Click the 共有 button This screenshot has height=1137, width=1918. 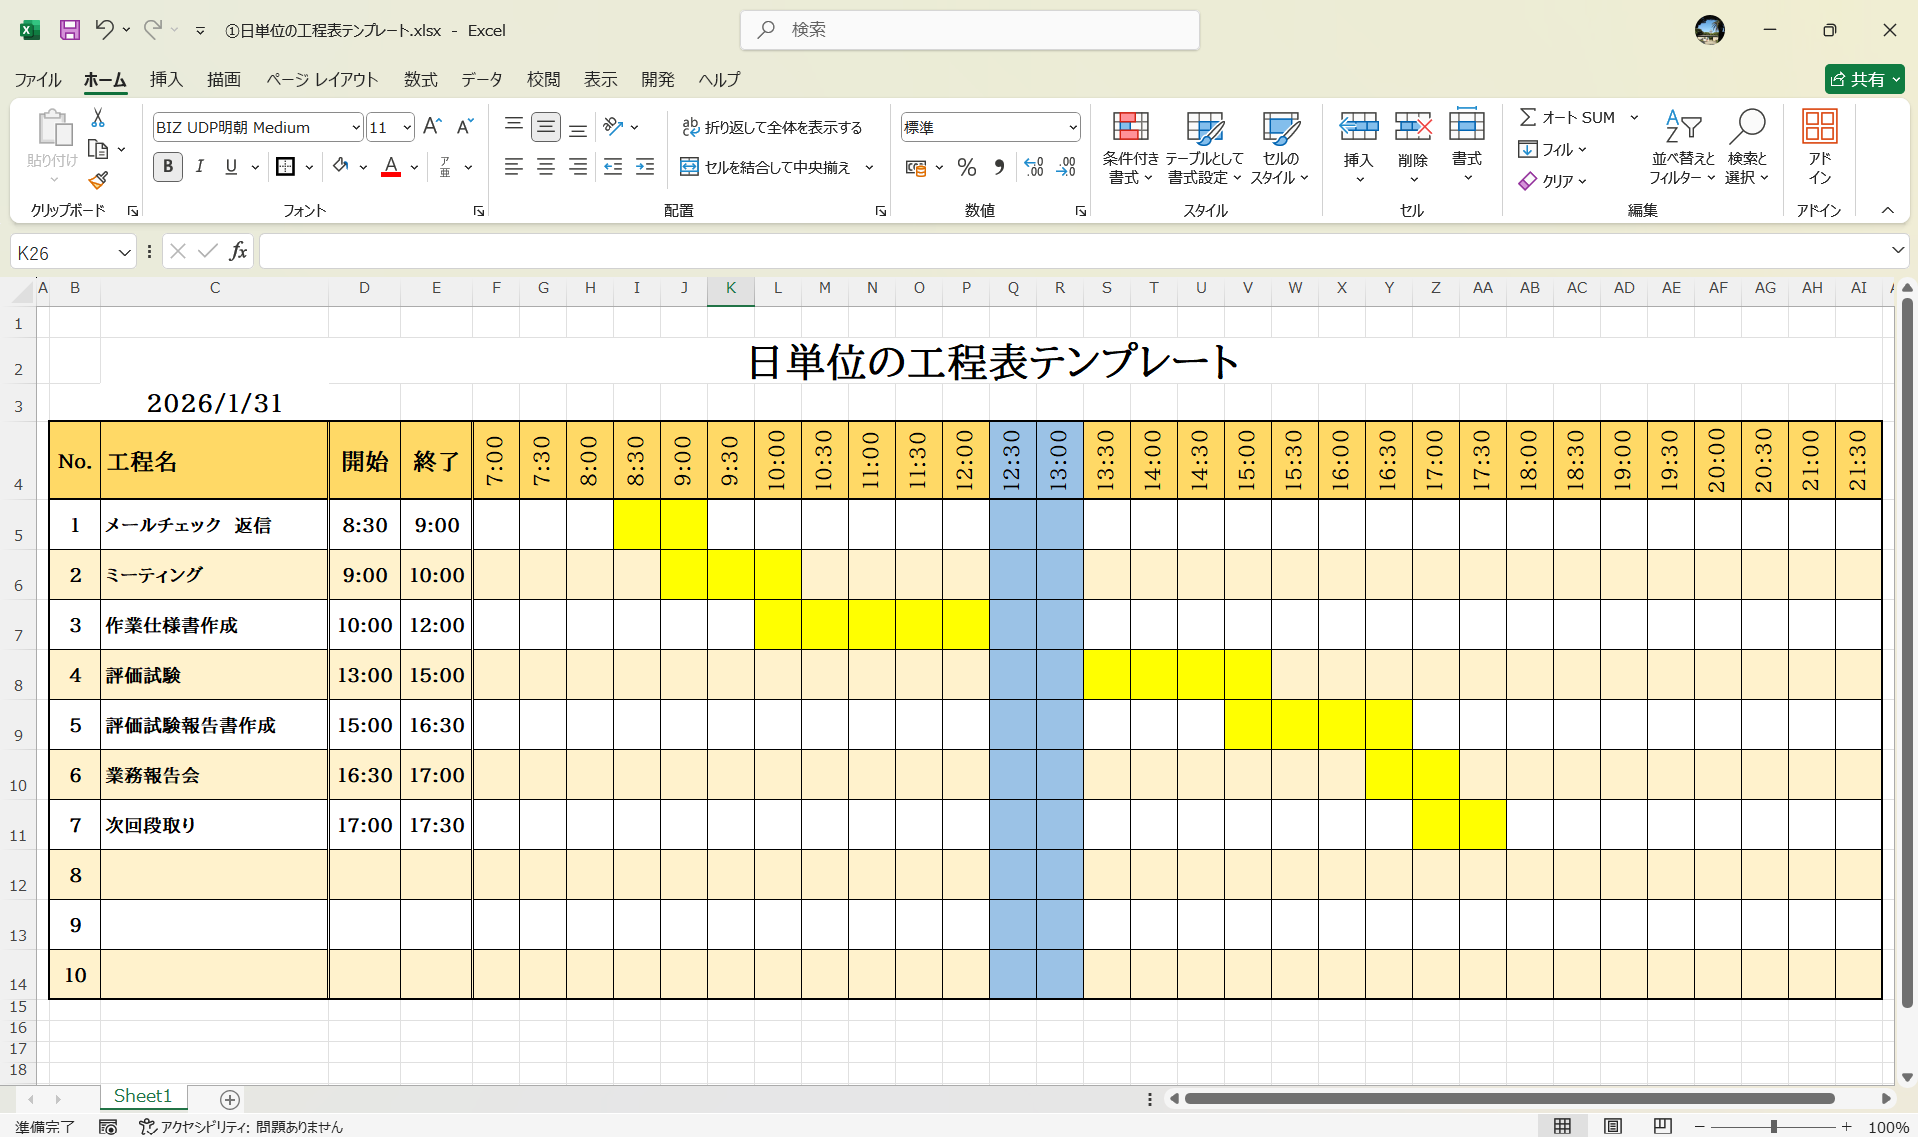coord(1863,79)
